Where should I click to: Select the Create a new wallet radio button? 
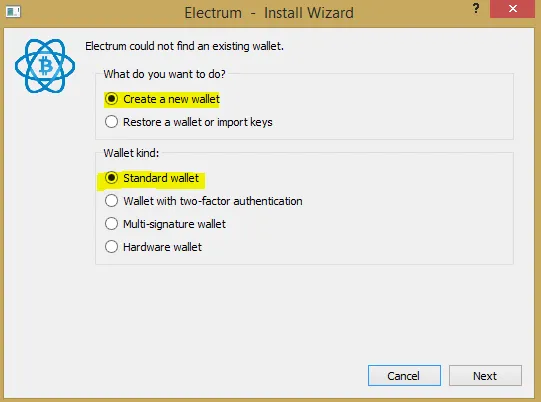click(111, 99)
